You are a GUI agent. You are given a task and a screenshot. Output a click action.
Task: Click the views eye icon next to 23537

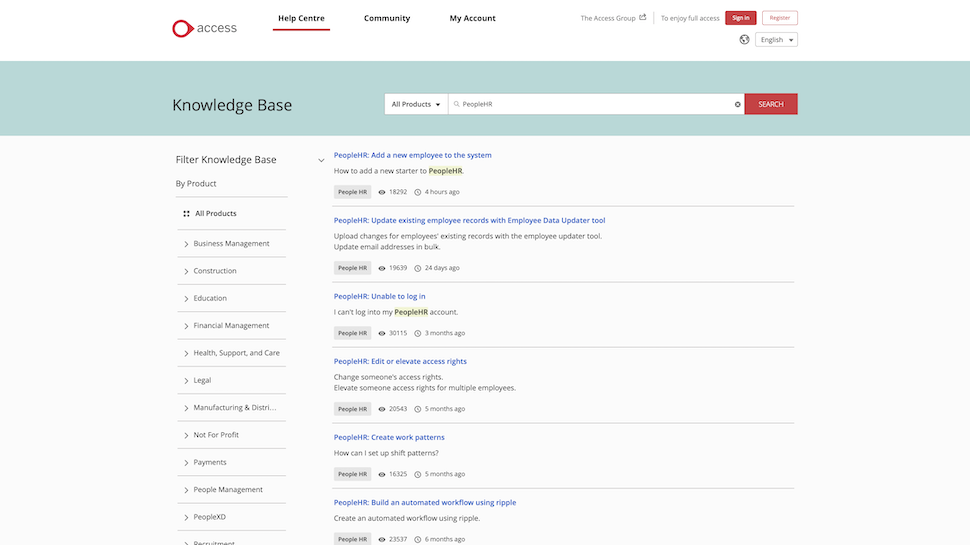[x=382, y=539]
